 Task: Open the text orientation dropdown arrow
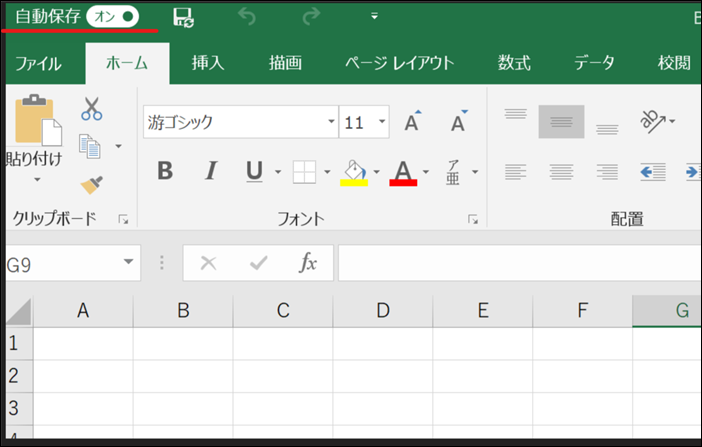coord(672,121)
